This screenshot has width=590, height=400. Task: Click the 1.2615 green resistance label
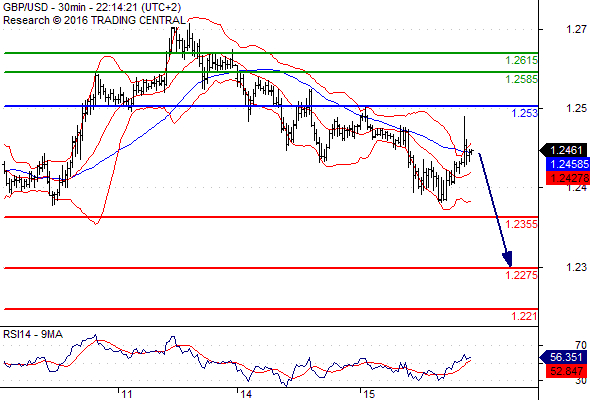521,60
